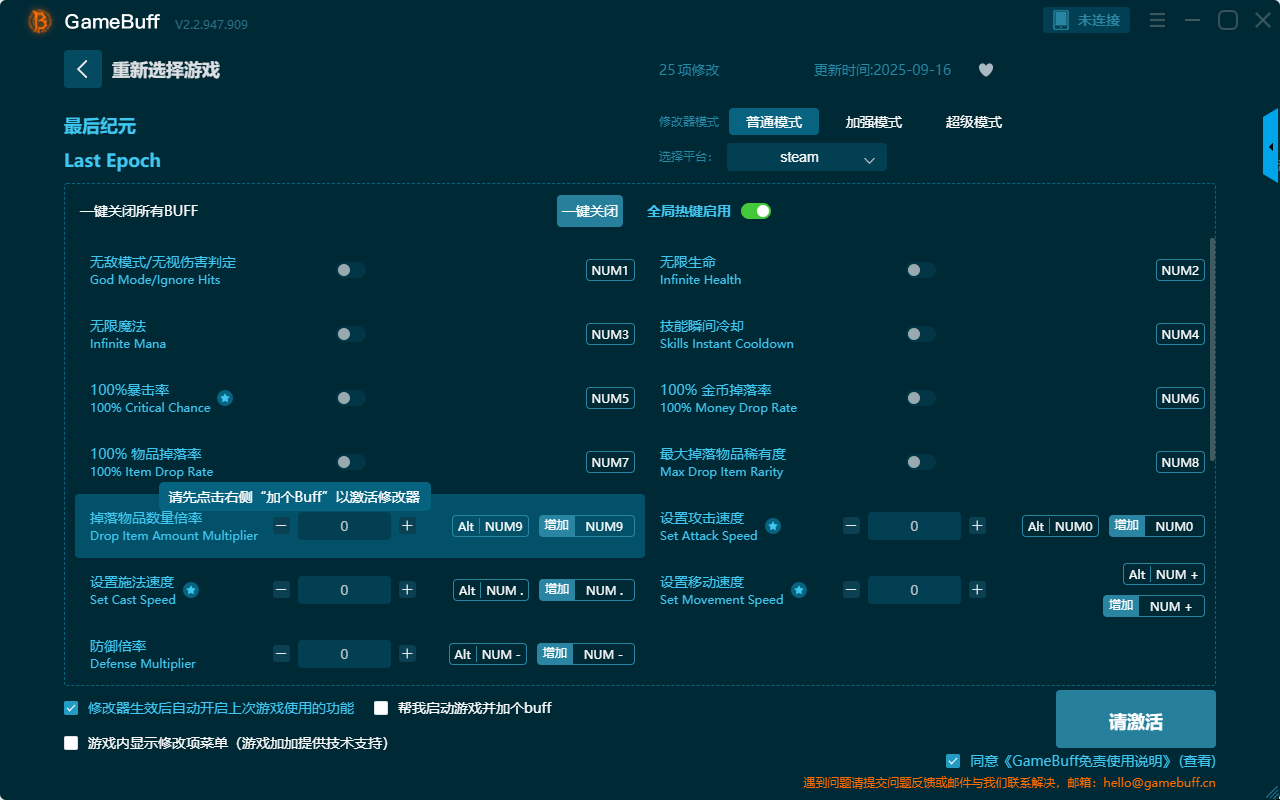Click the heart favorite icon
Image resolution: width=1280 pixels, height=800 pixels.
[x=985, y=70]
